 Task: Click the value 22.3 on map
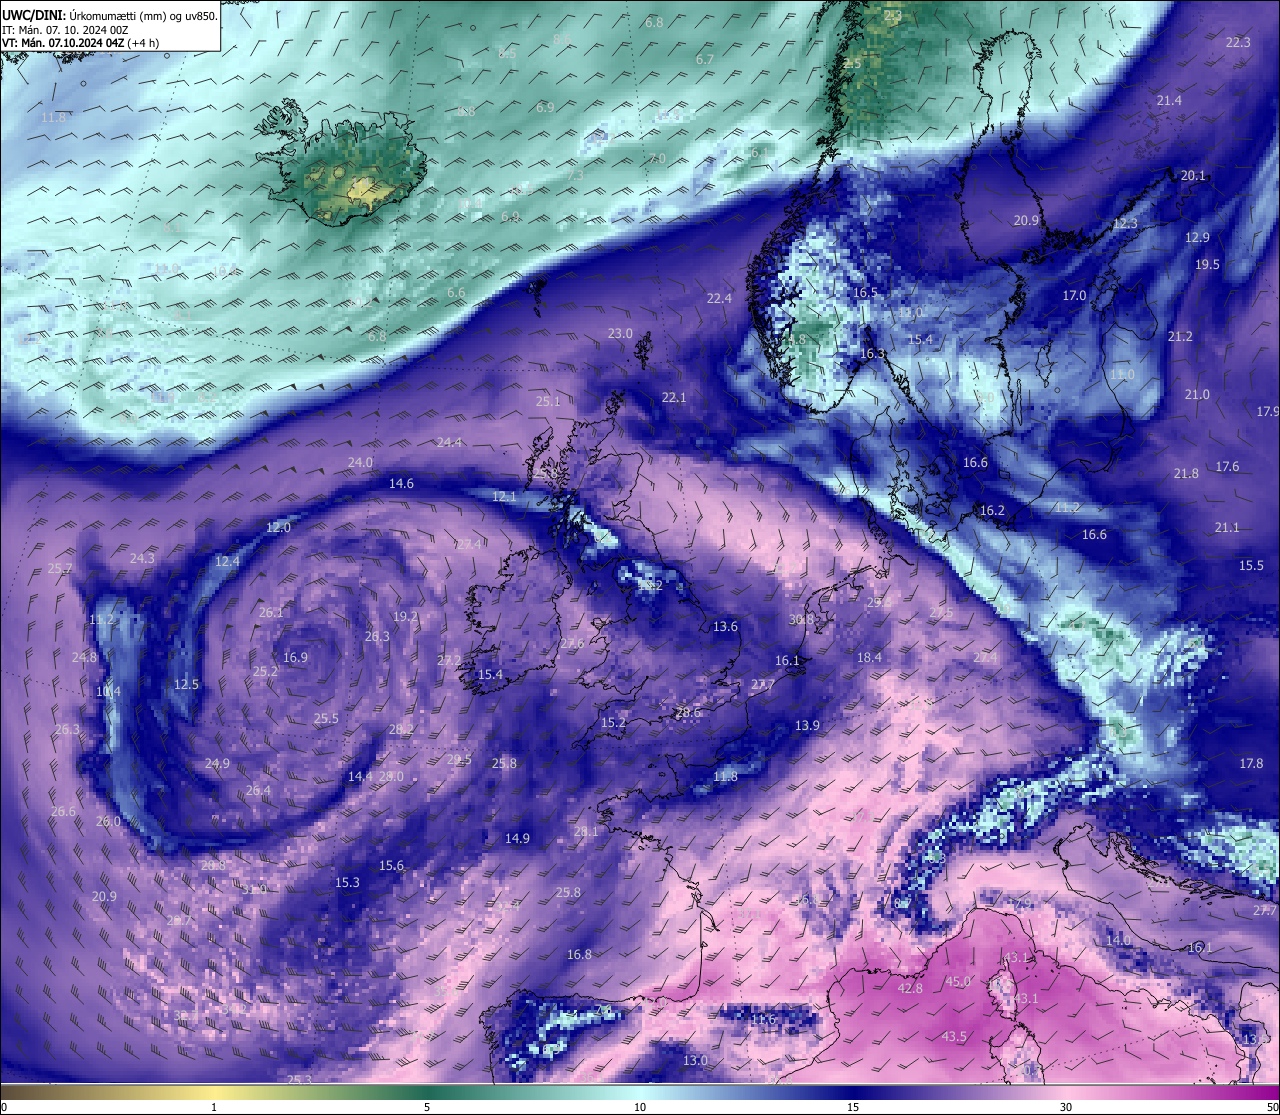(1238, 42)
